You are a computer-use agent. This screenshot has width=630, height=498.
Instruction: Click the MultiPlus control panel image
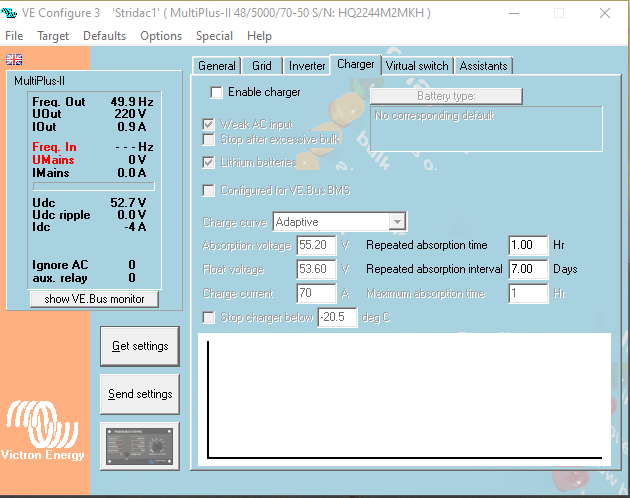pyautogui.click(x=140, y=445)
